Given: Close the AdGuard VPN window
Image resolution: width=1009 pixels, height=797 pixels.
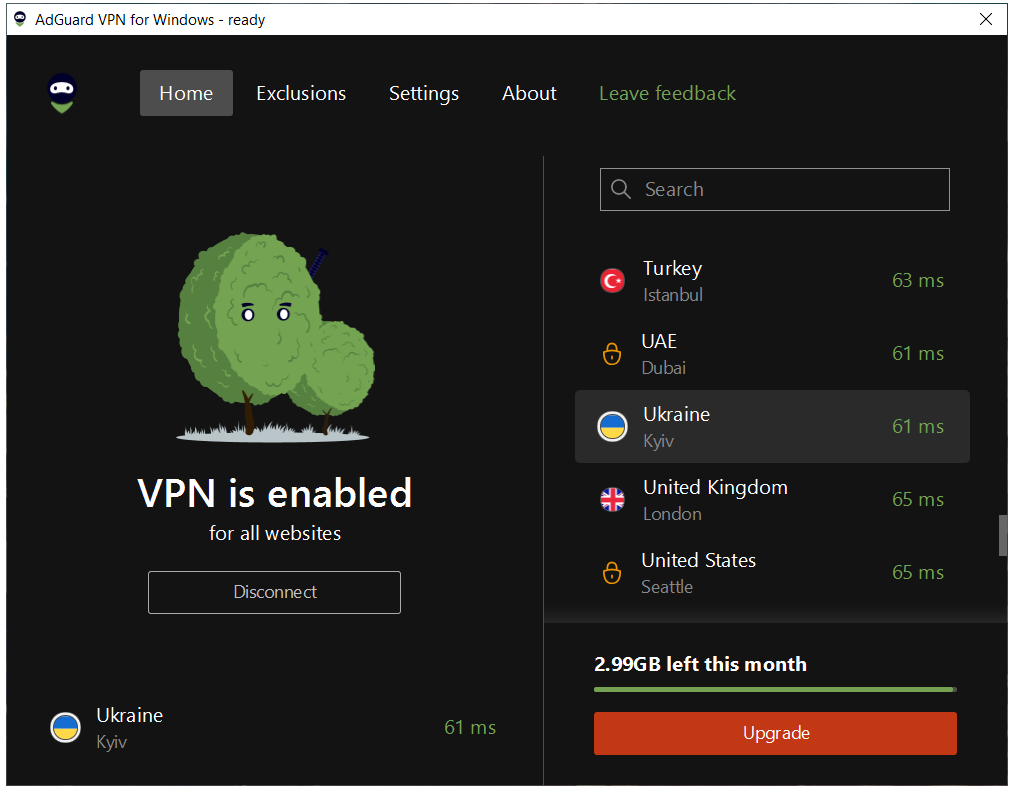Looking at the screenshot, I should click(x=985, y=19).
